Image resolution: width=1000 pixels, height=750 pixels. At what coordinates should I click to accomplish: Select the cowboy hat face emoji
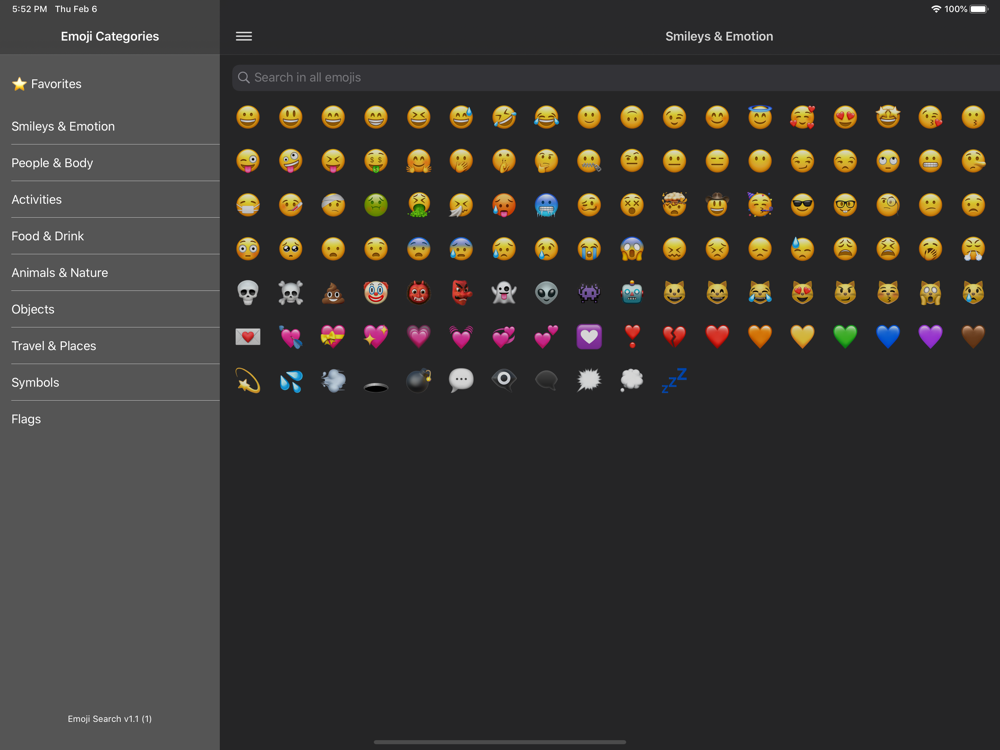click(717, 205)
